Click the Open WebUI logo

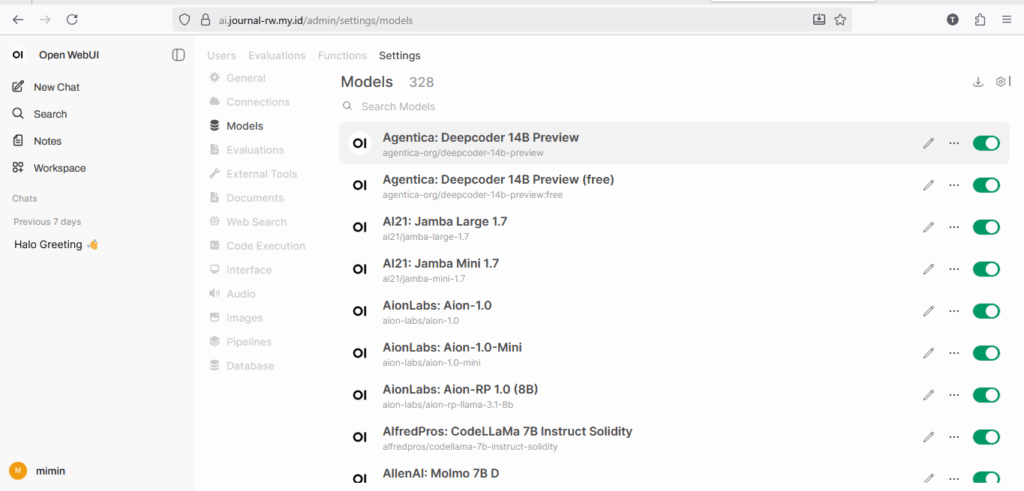point(18,55)
